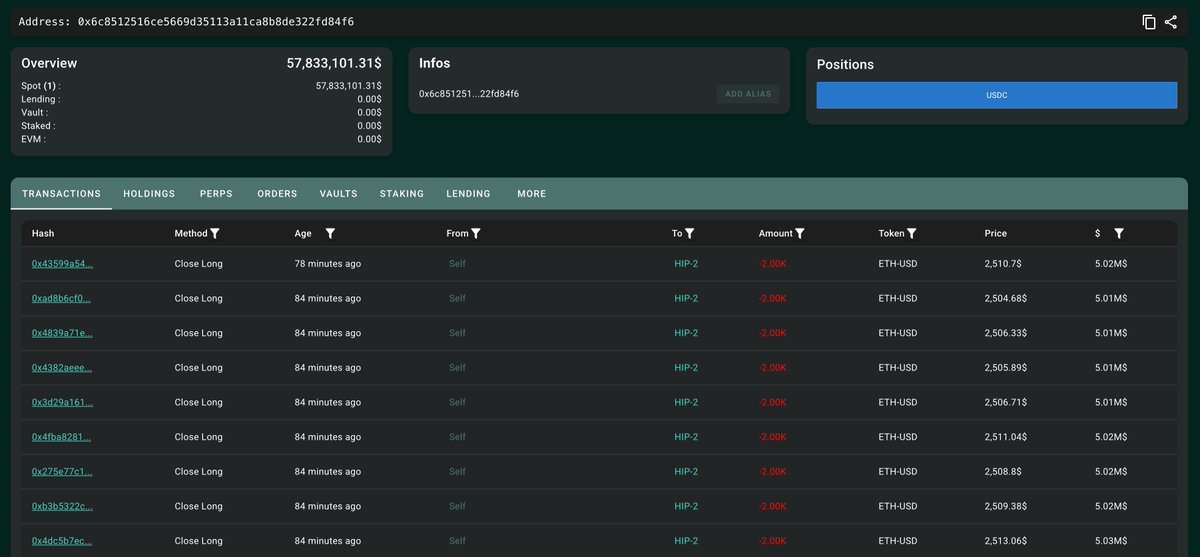Click HIP-2 recipient in the 78 minutes row
1200x557 pixels.
pyautogui.click(x=686, y=264)
